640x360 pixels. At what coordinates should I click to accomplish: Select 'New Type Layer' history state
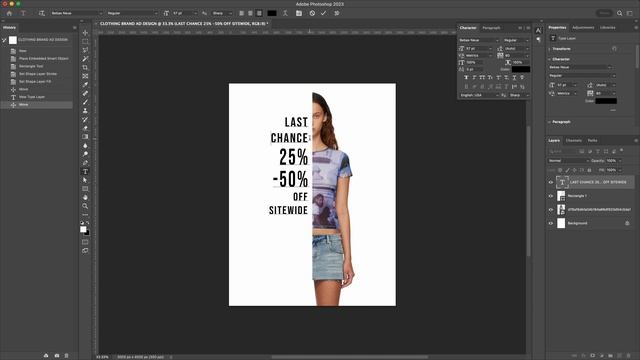click(31, 97)
